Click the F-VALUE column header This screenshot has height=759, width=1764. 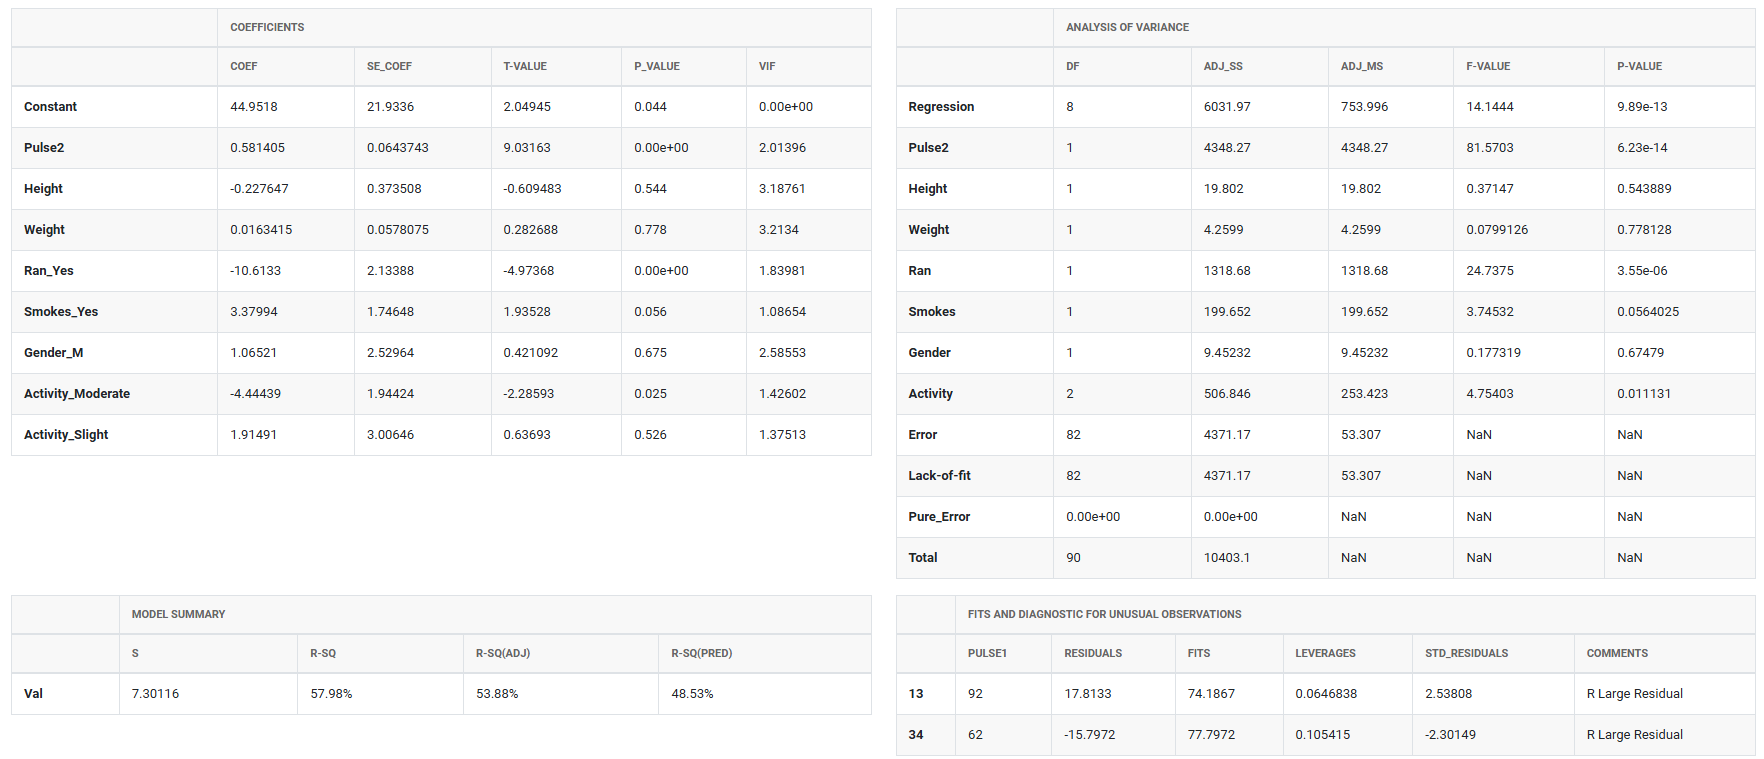[x=1488, y=66]
